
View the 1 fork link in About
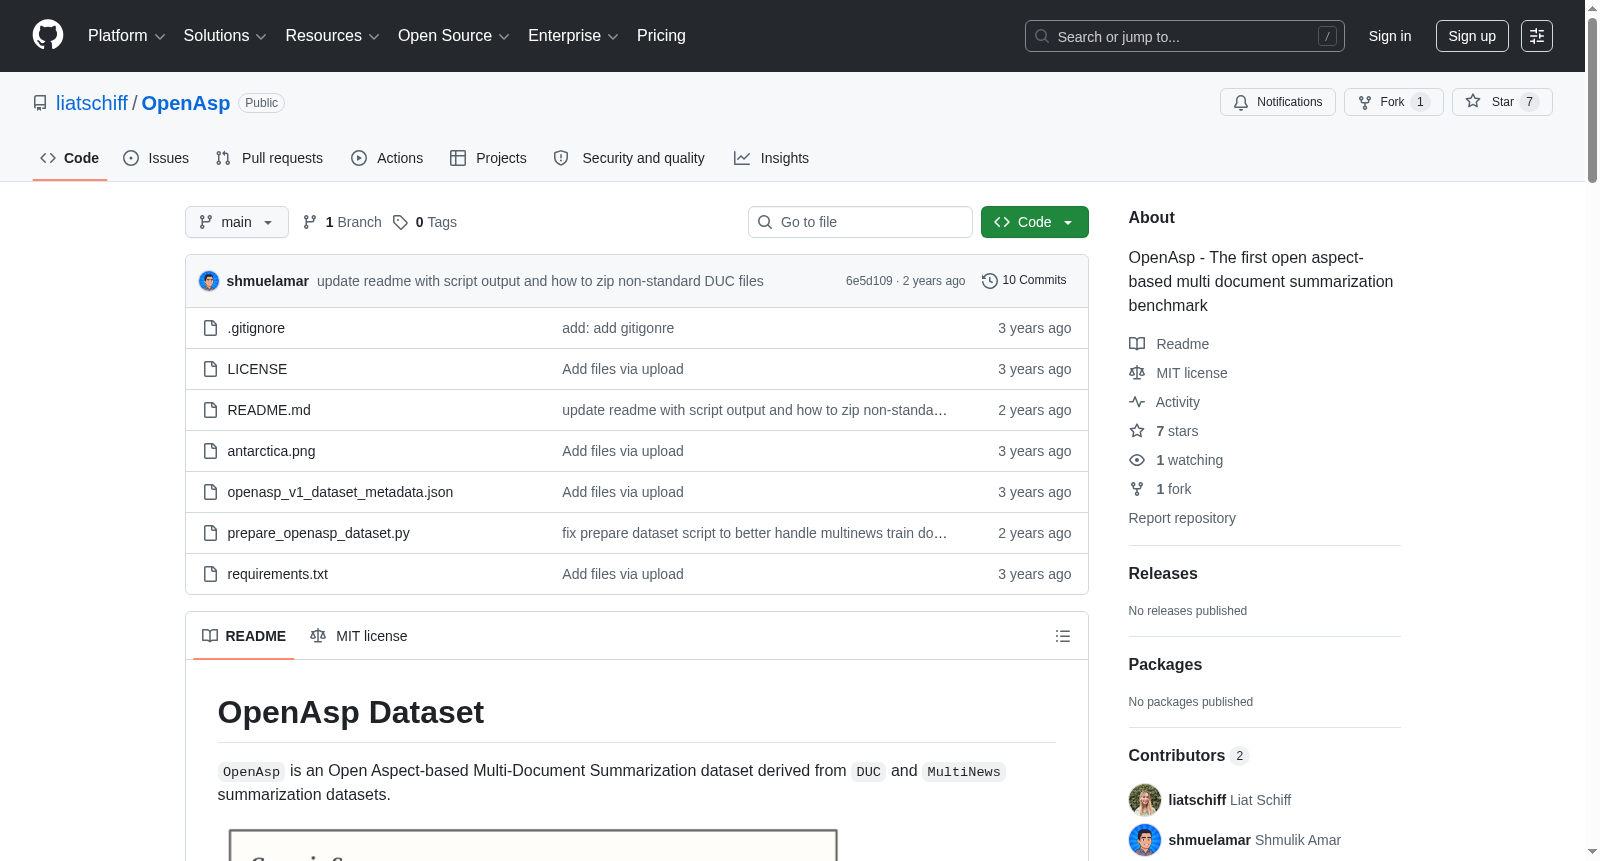click(1161, 489)
